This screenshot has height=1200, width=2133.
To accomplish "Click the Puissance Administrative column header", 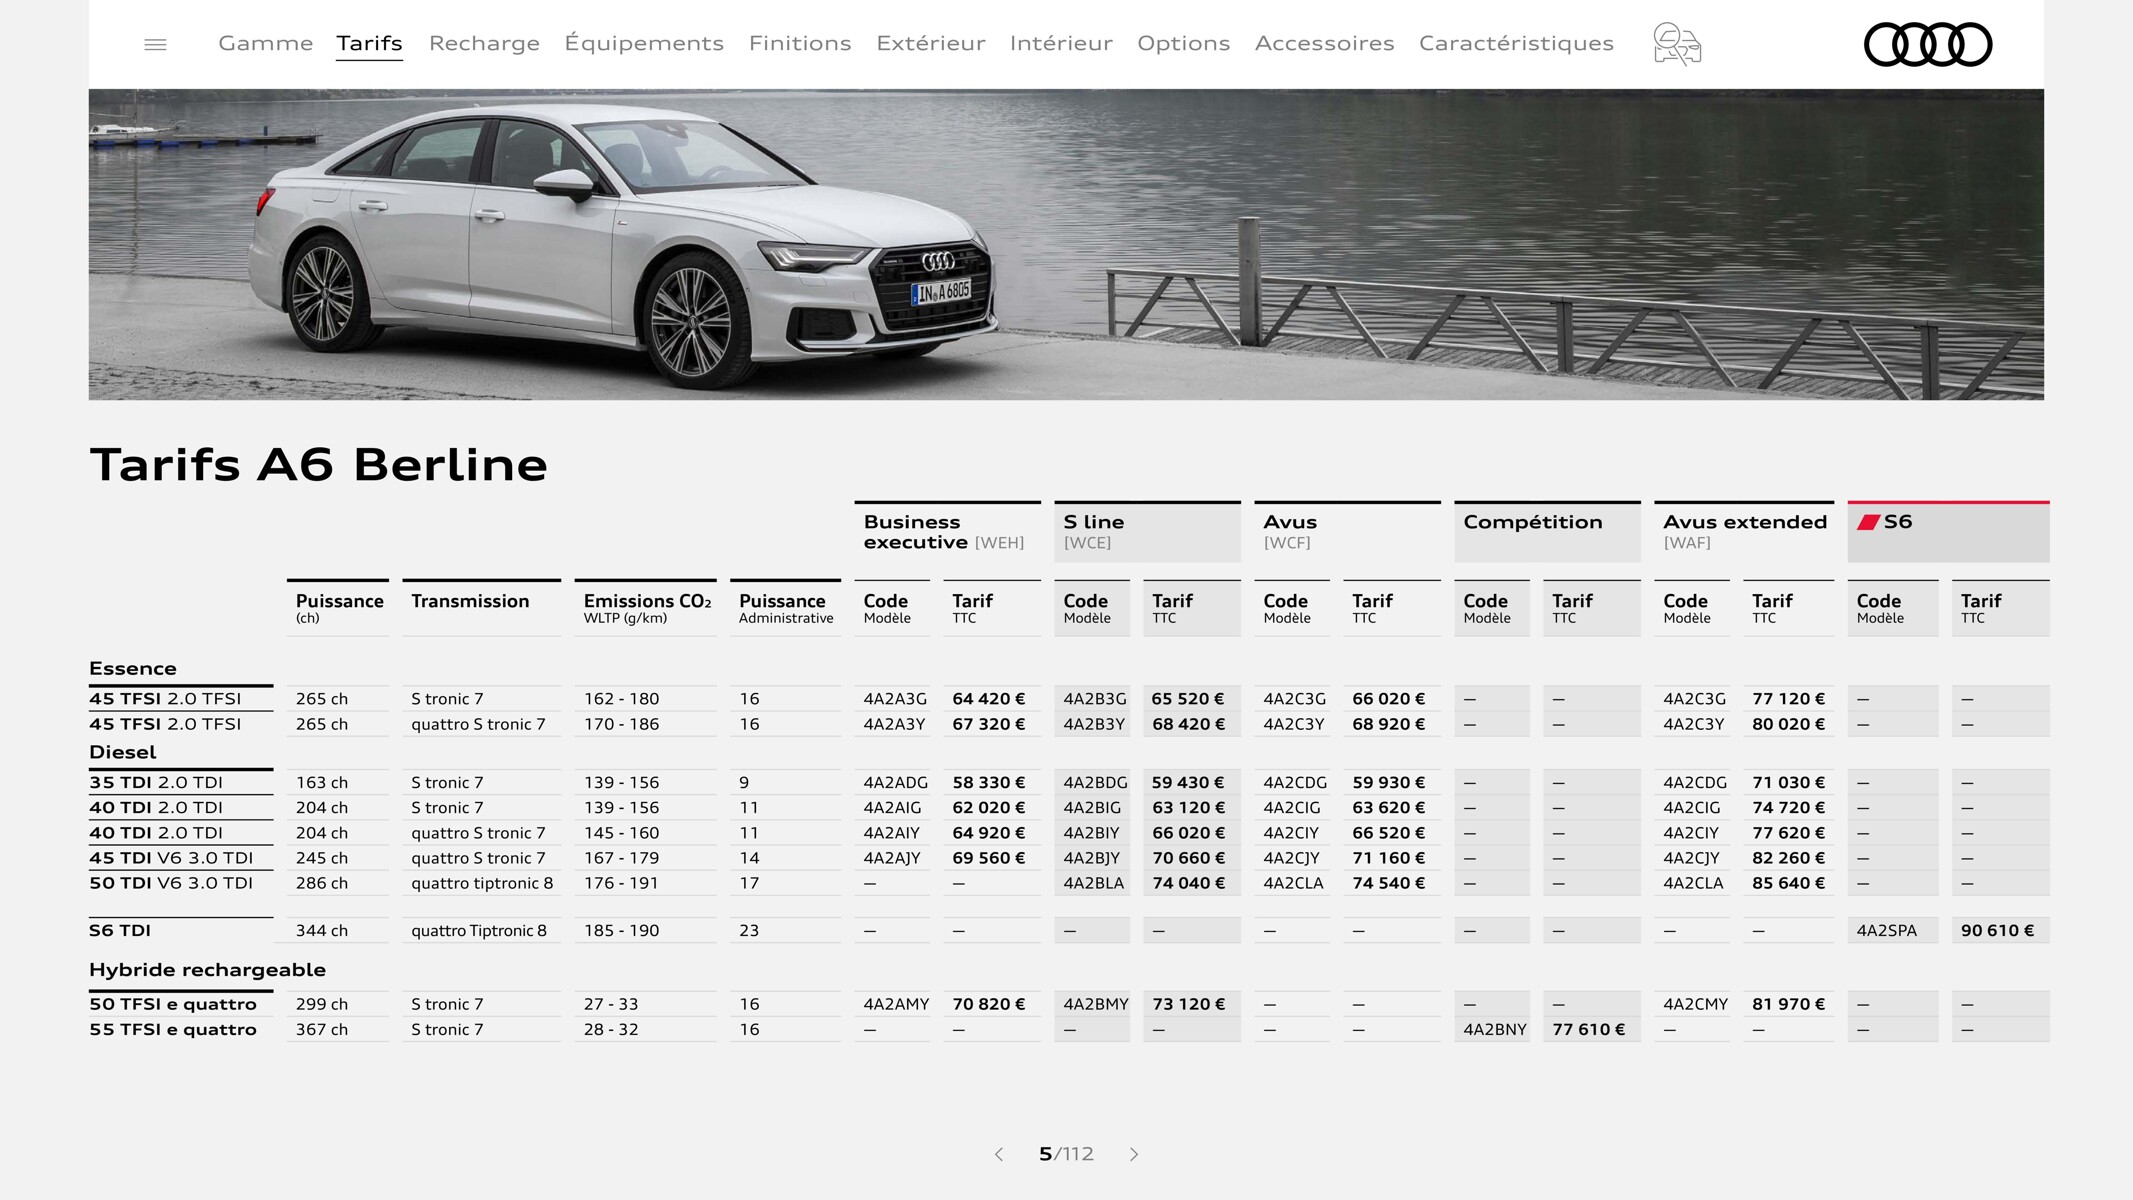I will tap(786, 608).
